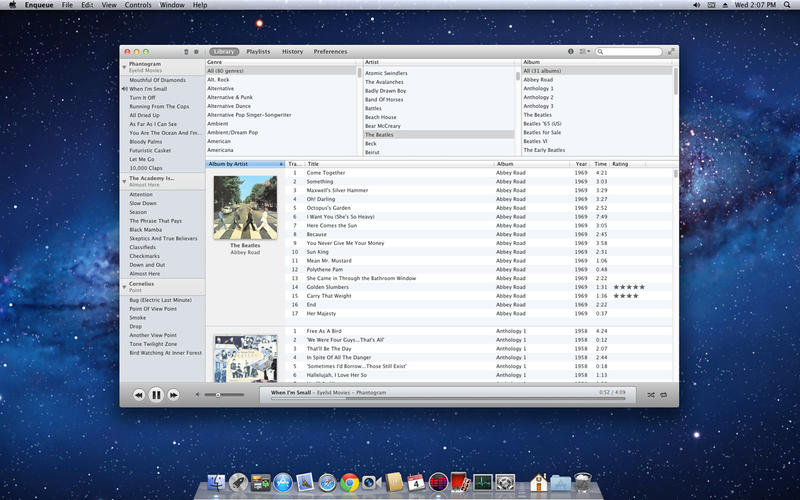Click the Abbey Road album cover thumbnail

[x=245, y=207]
